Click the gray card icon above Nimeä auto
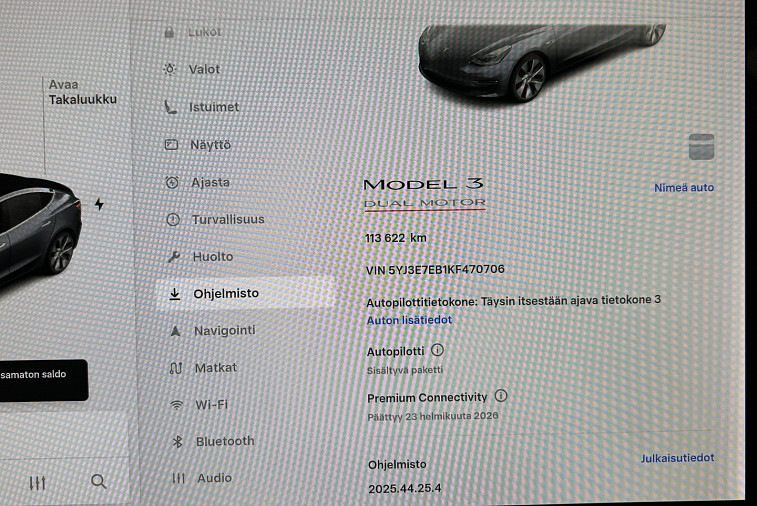The width and height of the screenshot is (757, 506). 701,147
